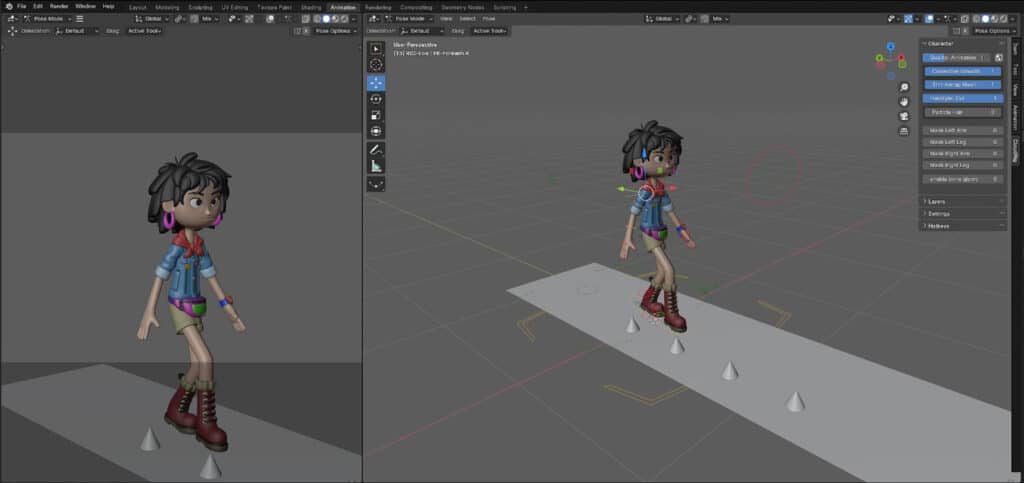Select the Measure tool in toolbar
The width and height of the screenshot is (1024, 483).
(376, 166)
